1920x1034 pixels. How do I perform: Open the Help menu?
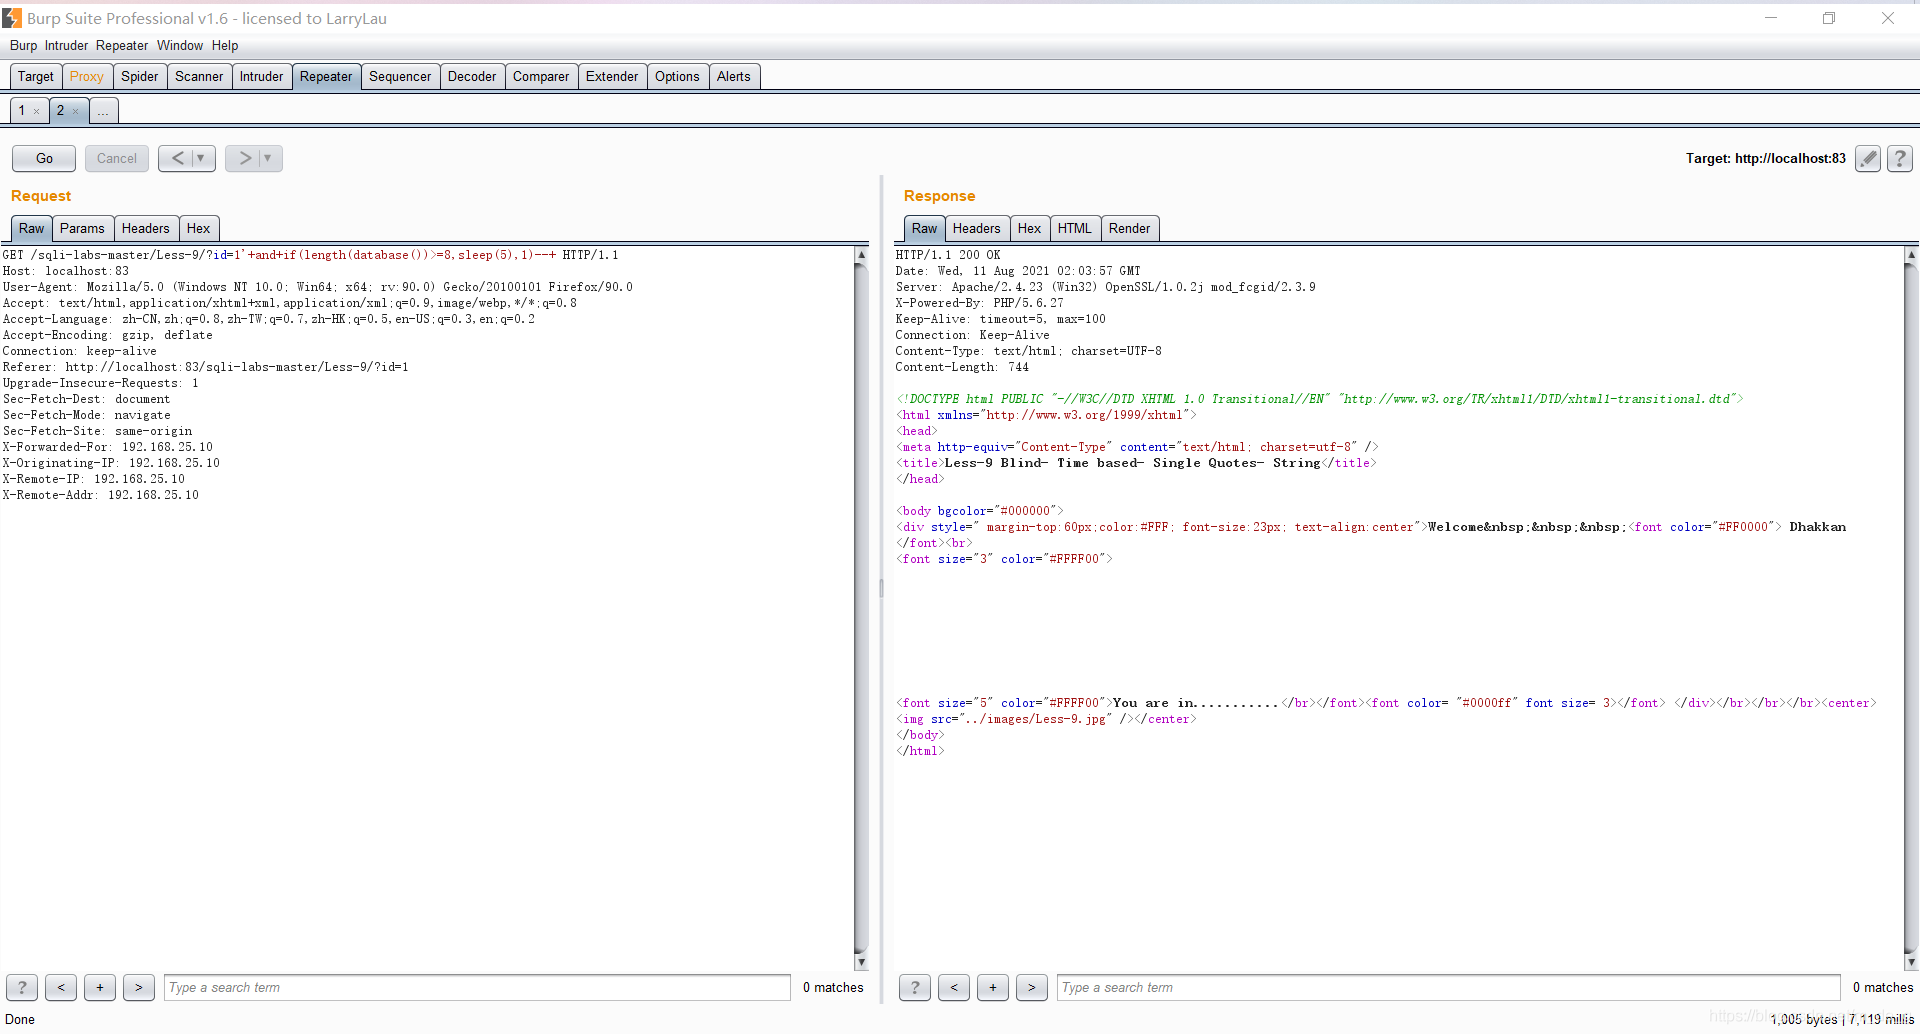click(x=225, y=45)
